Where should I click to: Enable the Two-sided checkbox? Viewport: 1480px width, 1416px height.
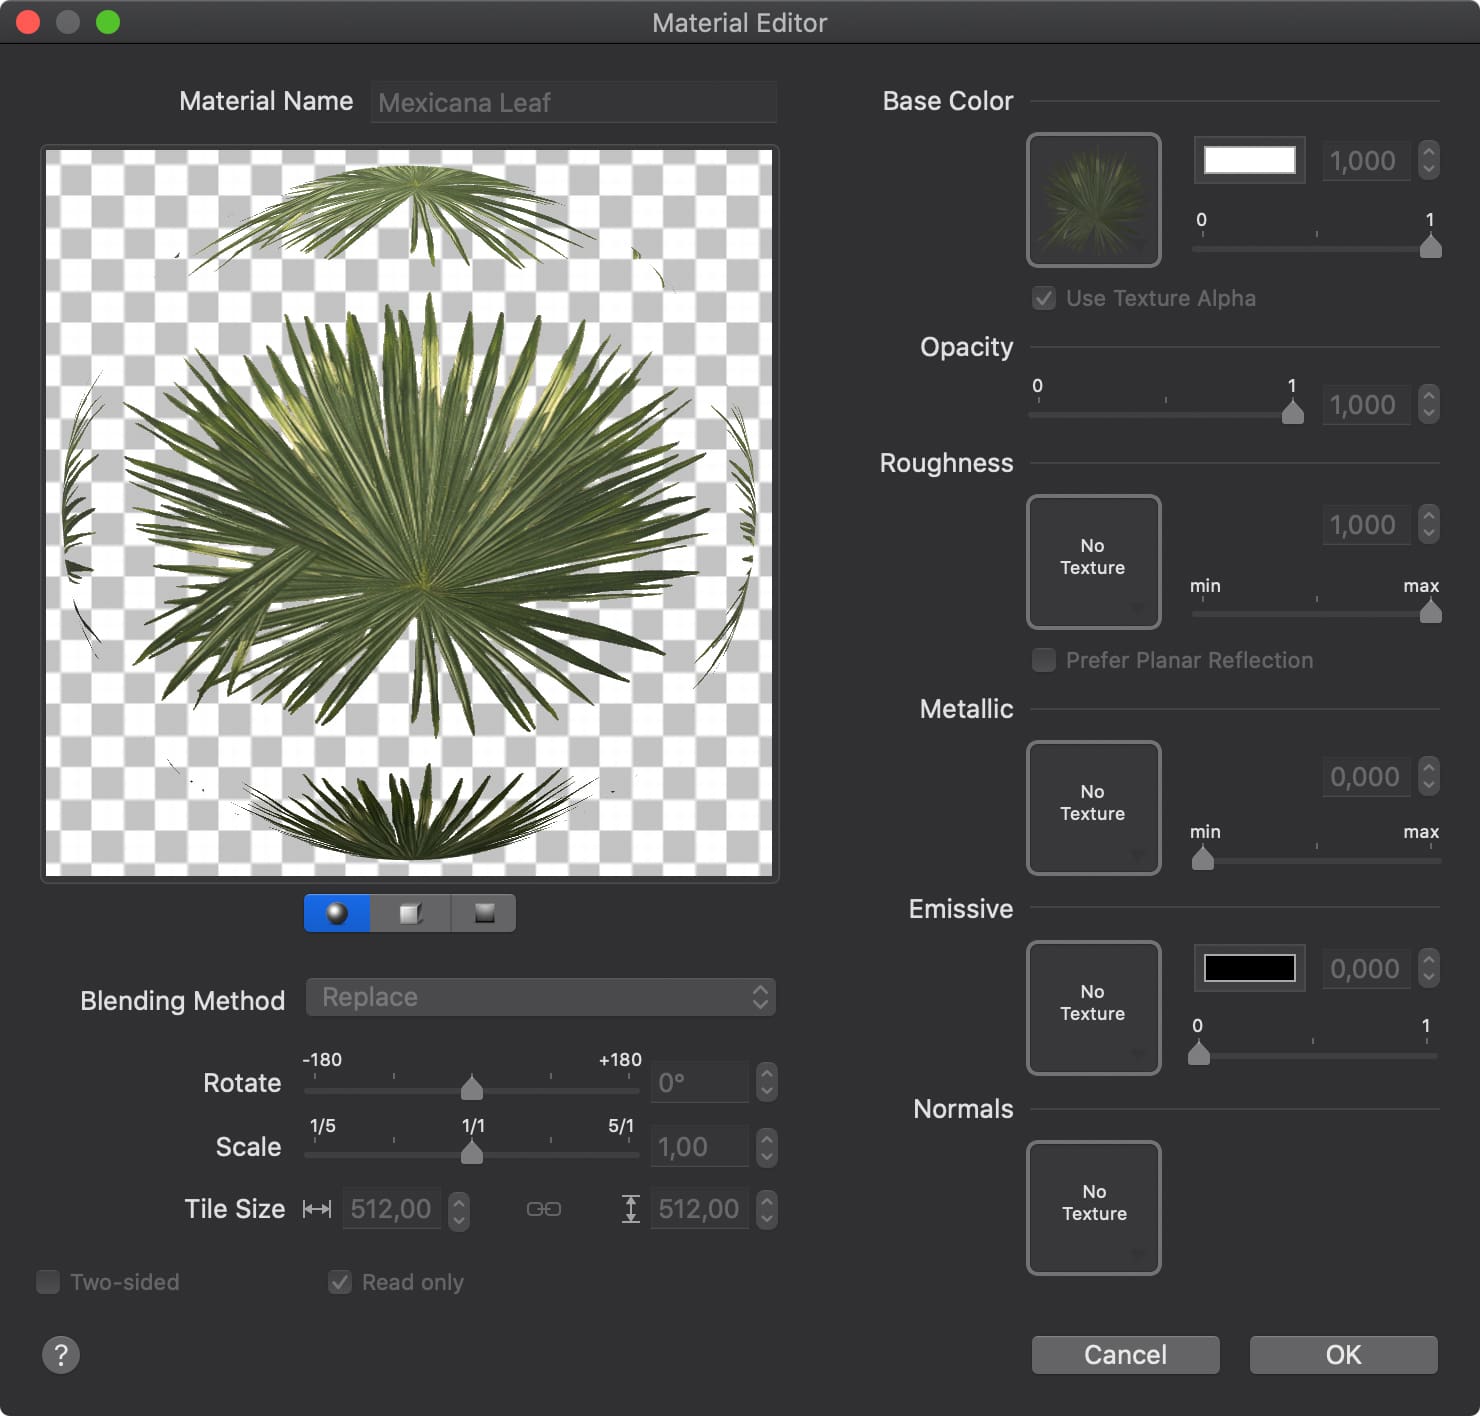point(48,1282)
